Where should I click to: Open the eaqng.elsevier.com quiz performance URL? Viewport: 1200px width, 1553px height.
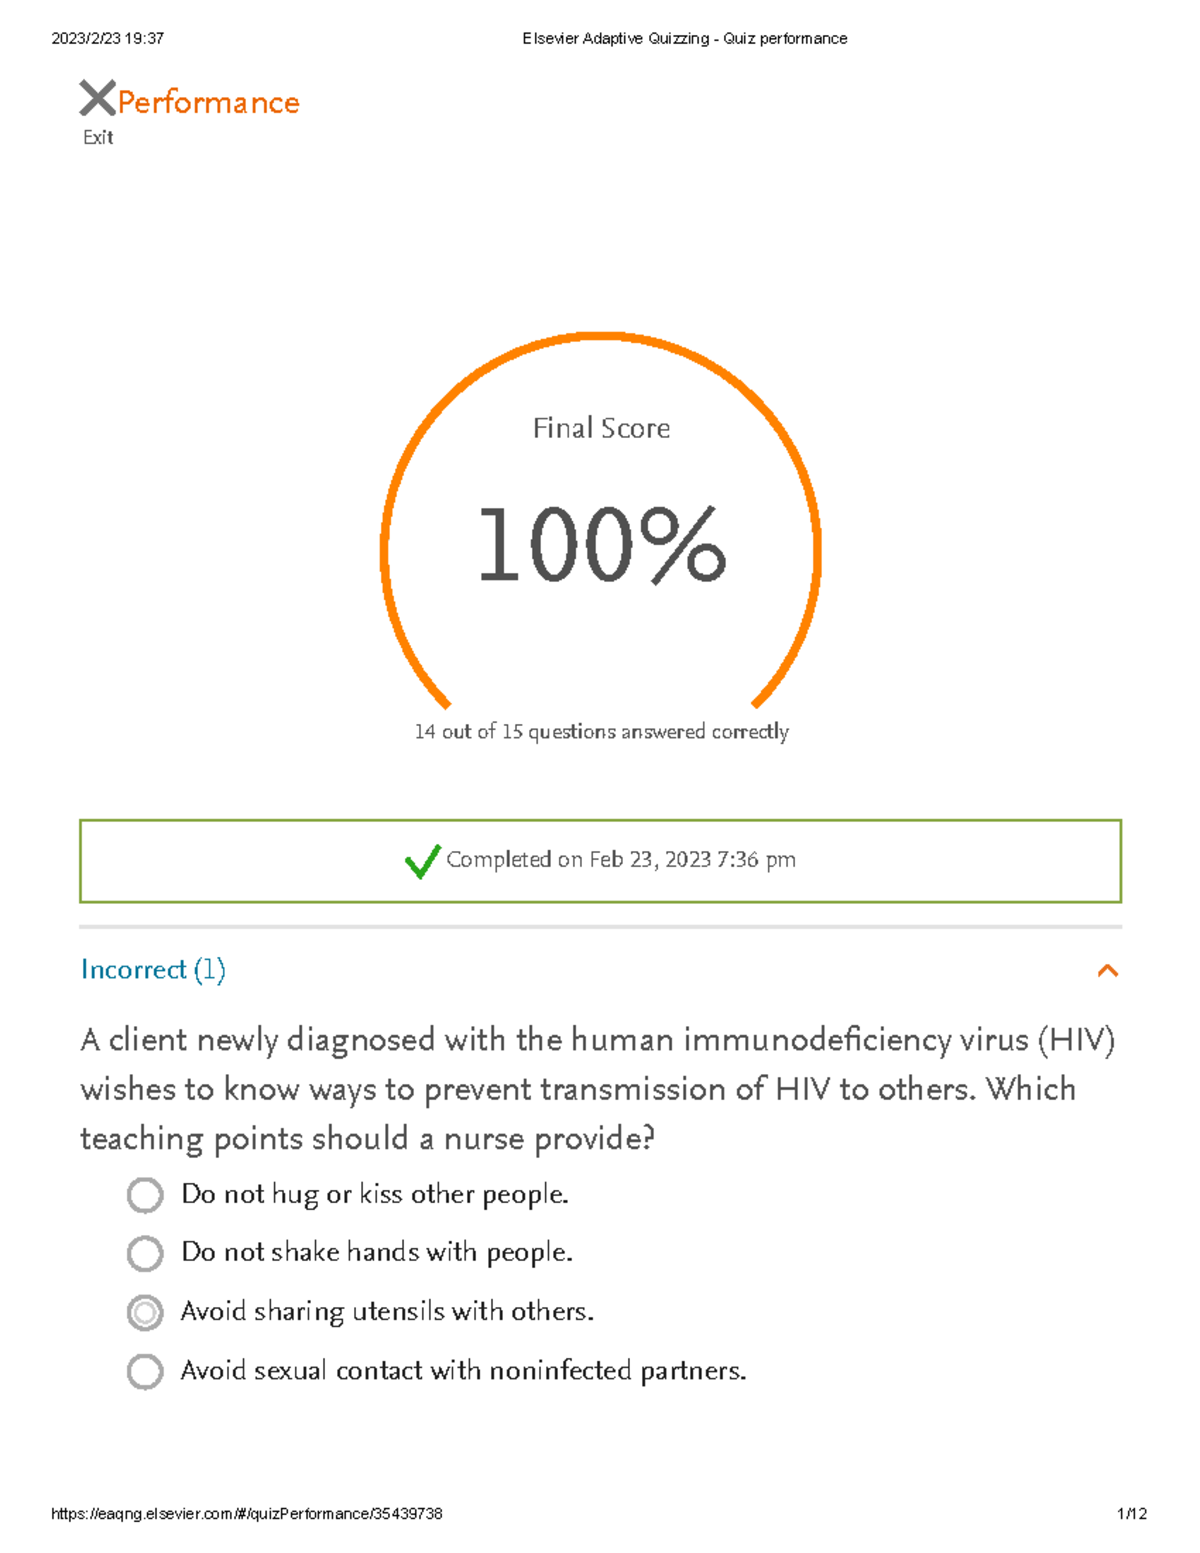pos(247,1513)
